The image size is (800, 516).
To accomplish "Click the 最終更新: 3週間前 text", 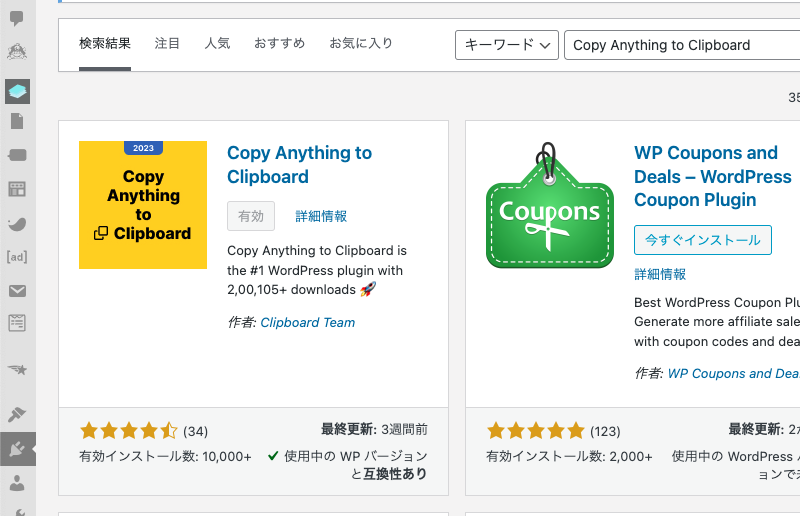I will 374,430.
